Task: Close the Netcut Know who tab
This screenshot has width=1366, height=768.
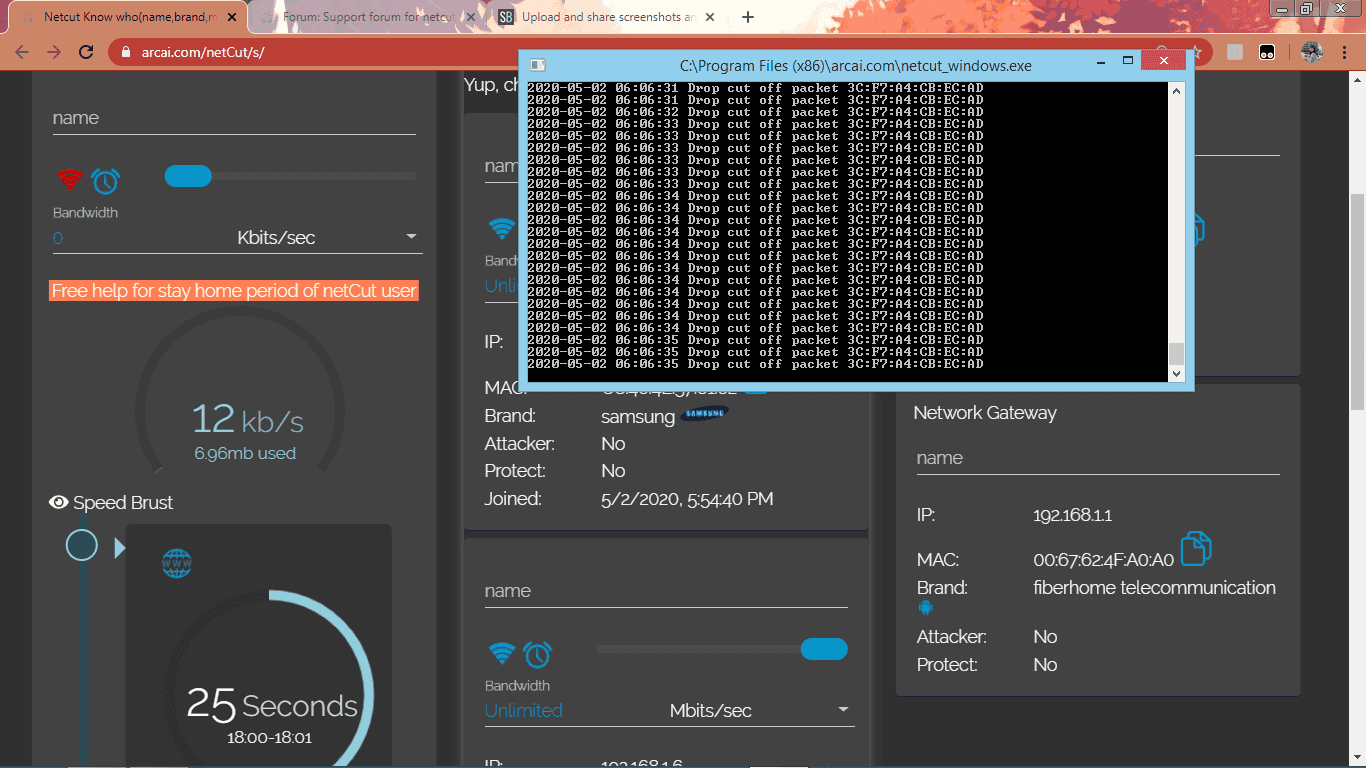Action: [234, 17]
